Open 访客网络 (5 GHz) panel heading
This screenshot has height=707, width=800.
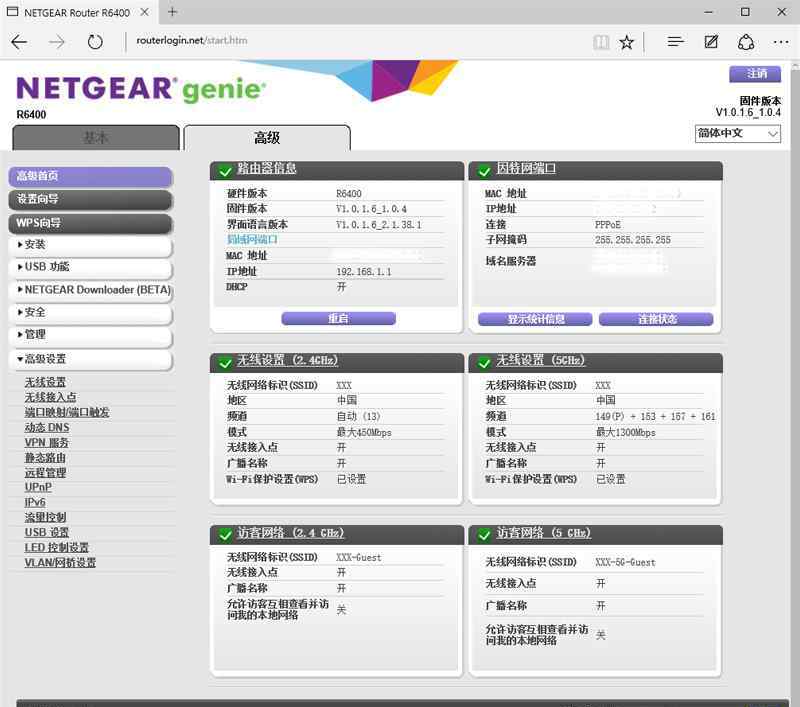click(544, 533)
